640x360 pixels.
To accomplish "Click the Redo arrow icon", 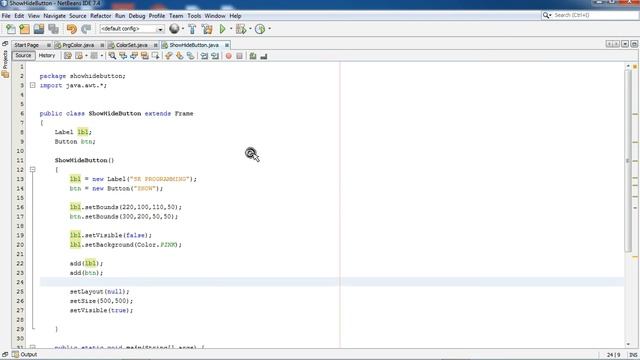I will click(x=86, y=29).
